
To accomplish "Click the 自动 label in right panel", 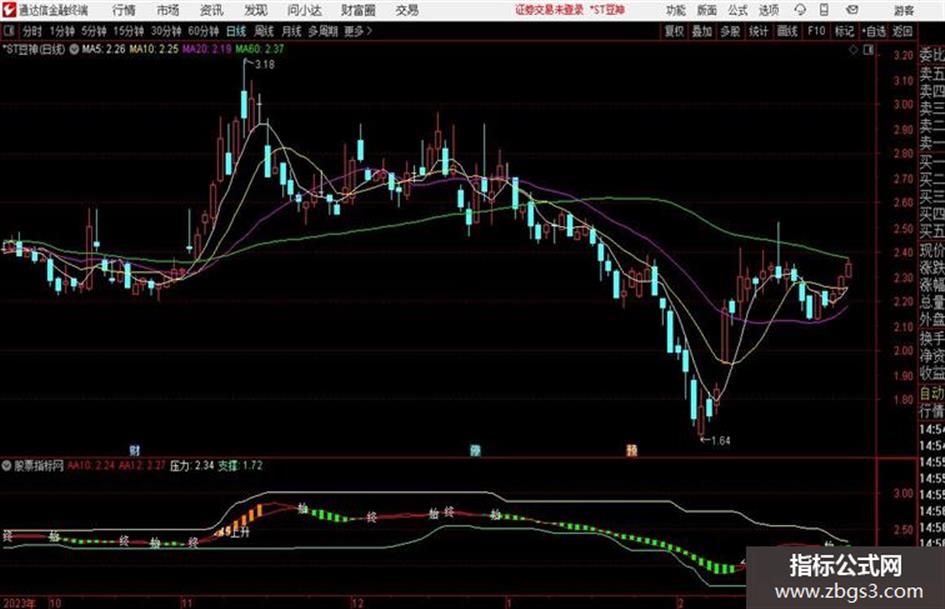I will click(932, 393).
